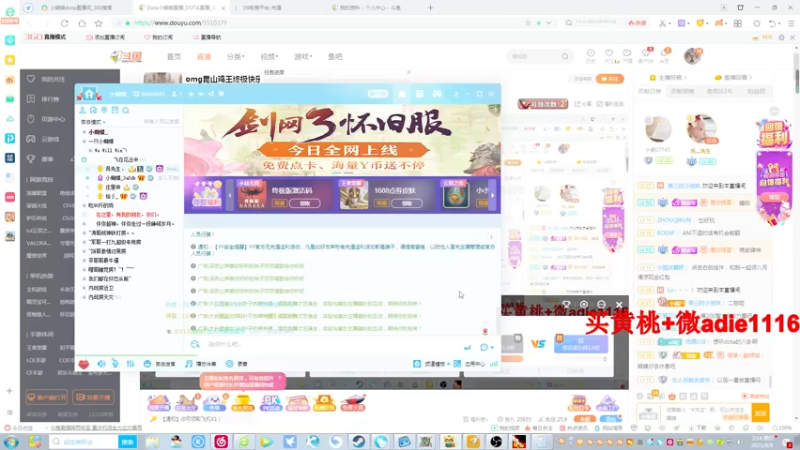
Task: Open the Douyu categories (分类) dropdown
Action: 236,57
